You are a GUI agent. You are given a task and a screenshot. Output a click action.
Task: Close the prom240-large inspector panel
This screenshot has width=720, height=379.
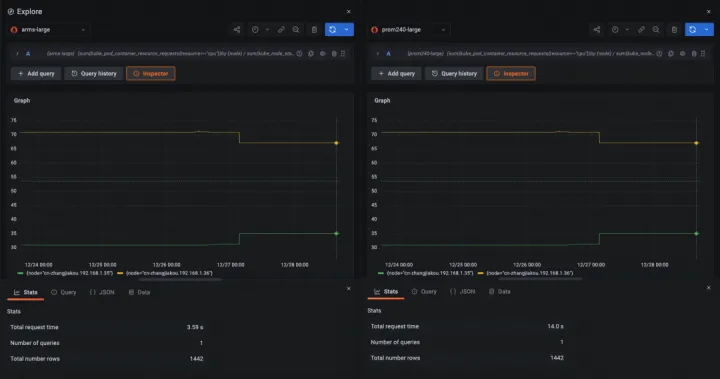[x=709, y=288]
